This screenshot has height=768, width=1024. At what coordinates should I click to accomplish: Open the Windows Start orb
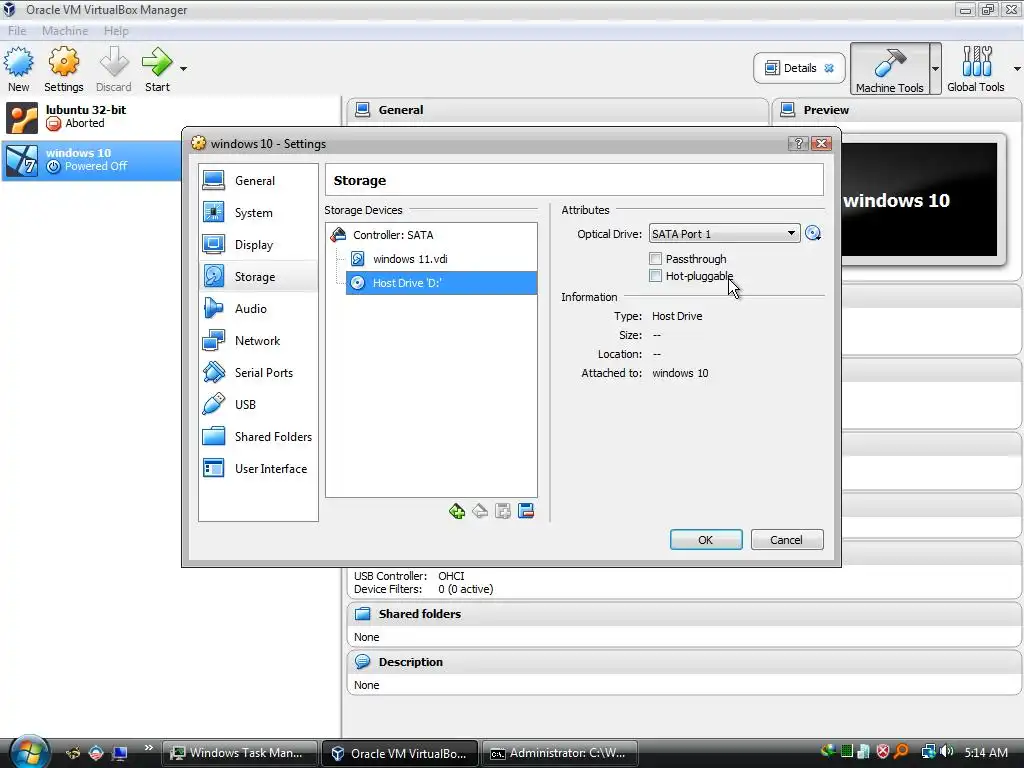click(x=29, y=752)
